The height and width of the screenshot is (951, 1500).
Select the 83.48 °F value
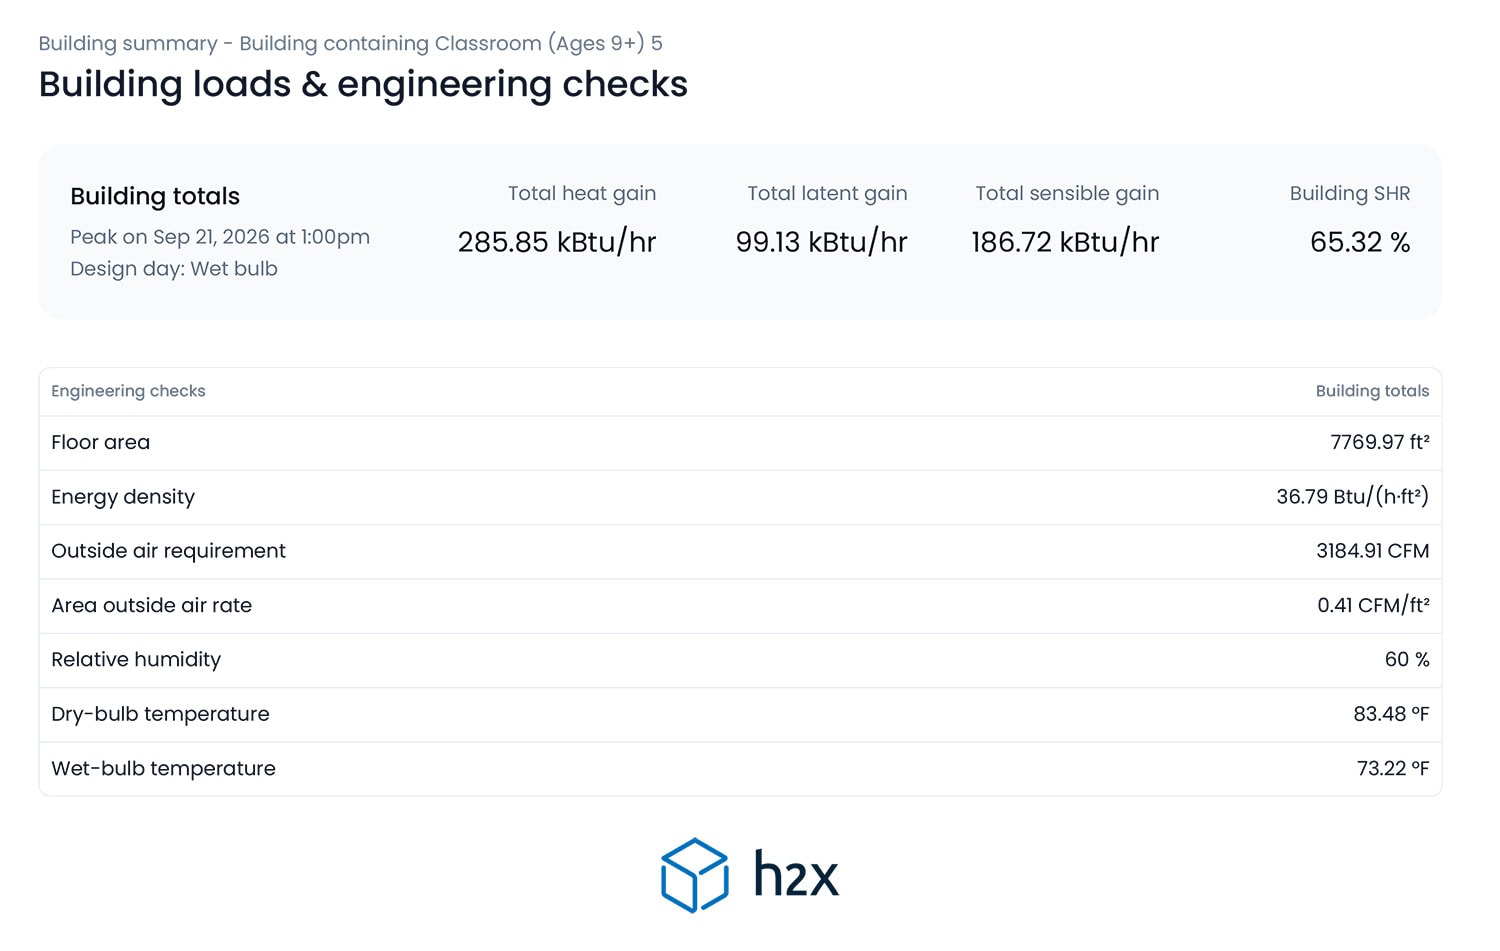tap(1391, 714)
